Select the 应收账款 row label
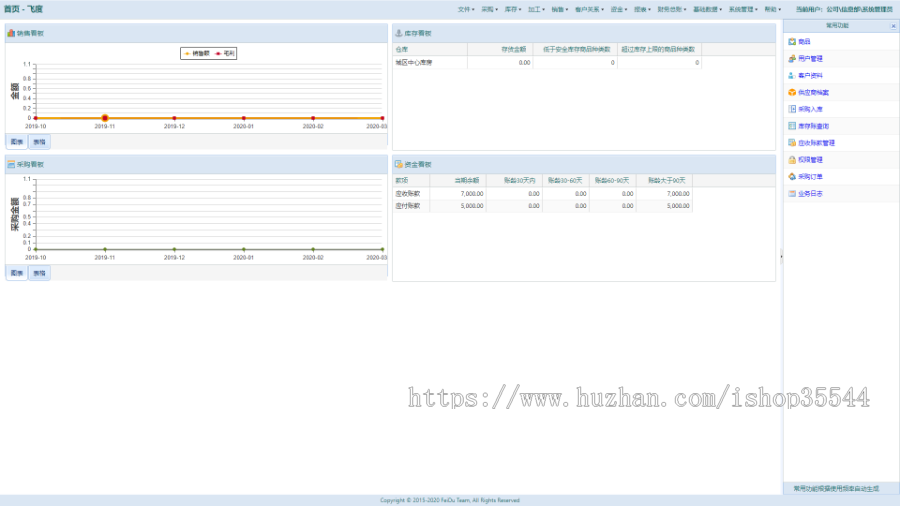The image size is (900, 506). (x=408, y=194)
